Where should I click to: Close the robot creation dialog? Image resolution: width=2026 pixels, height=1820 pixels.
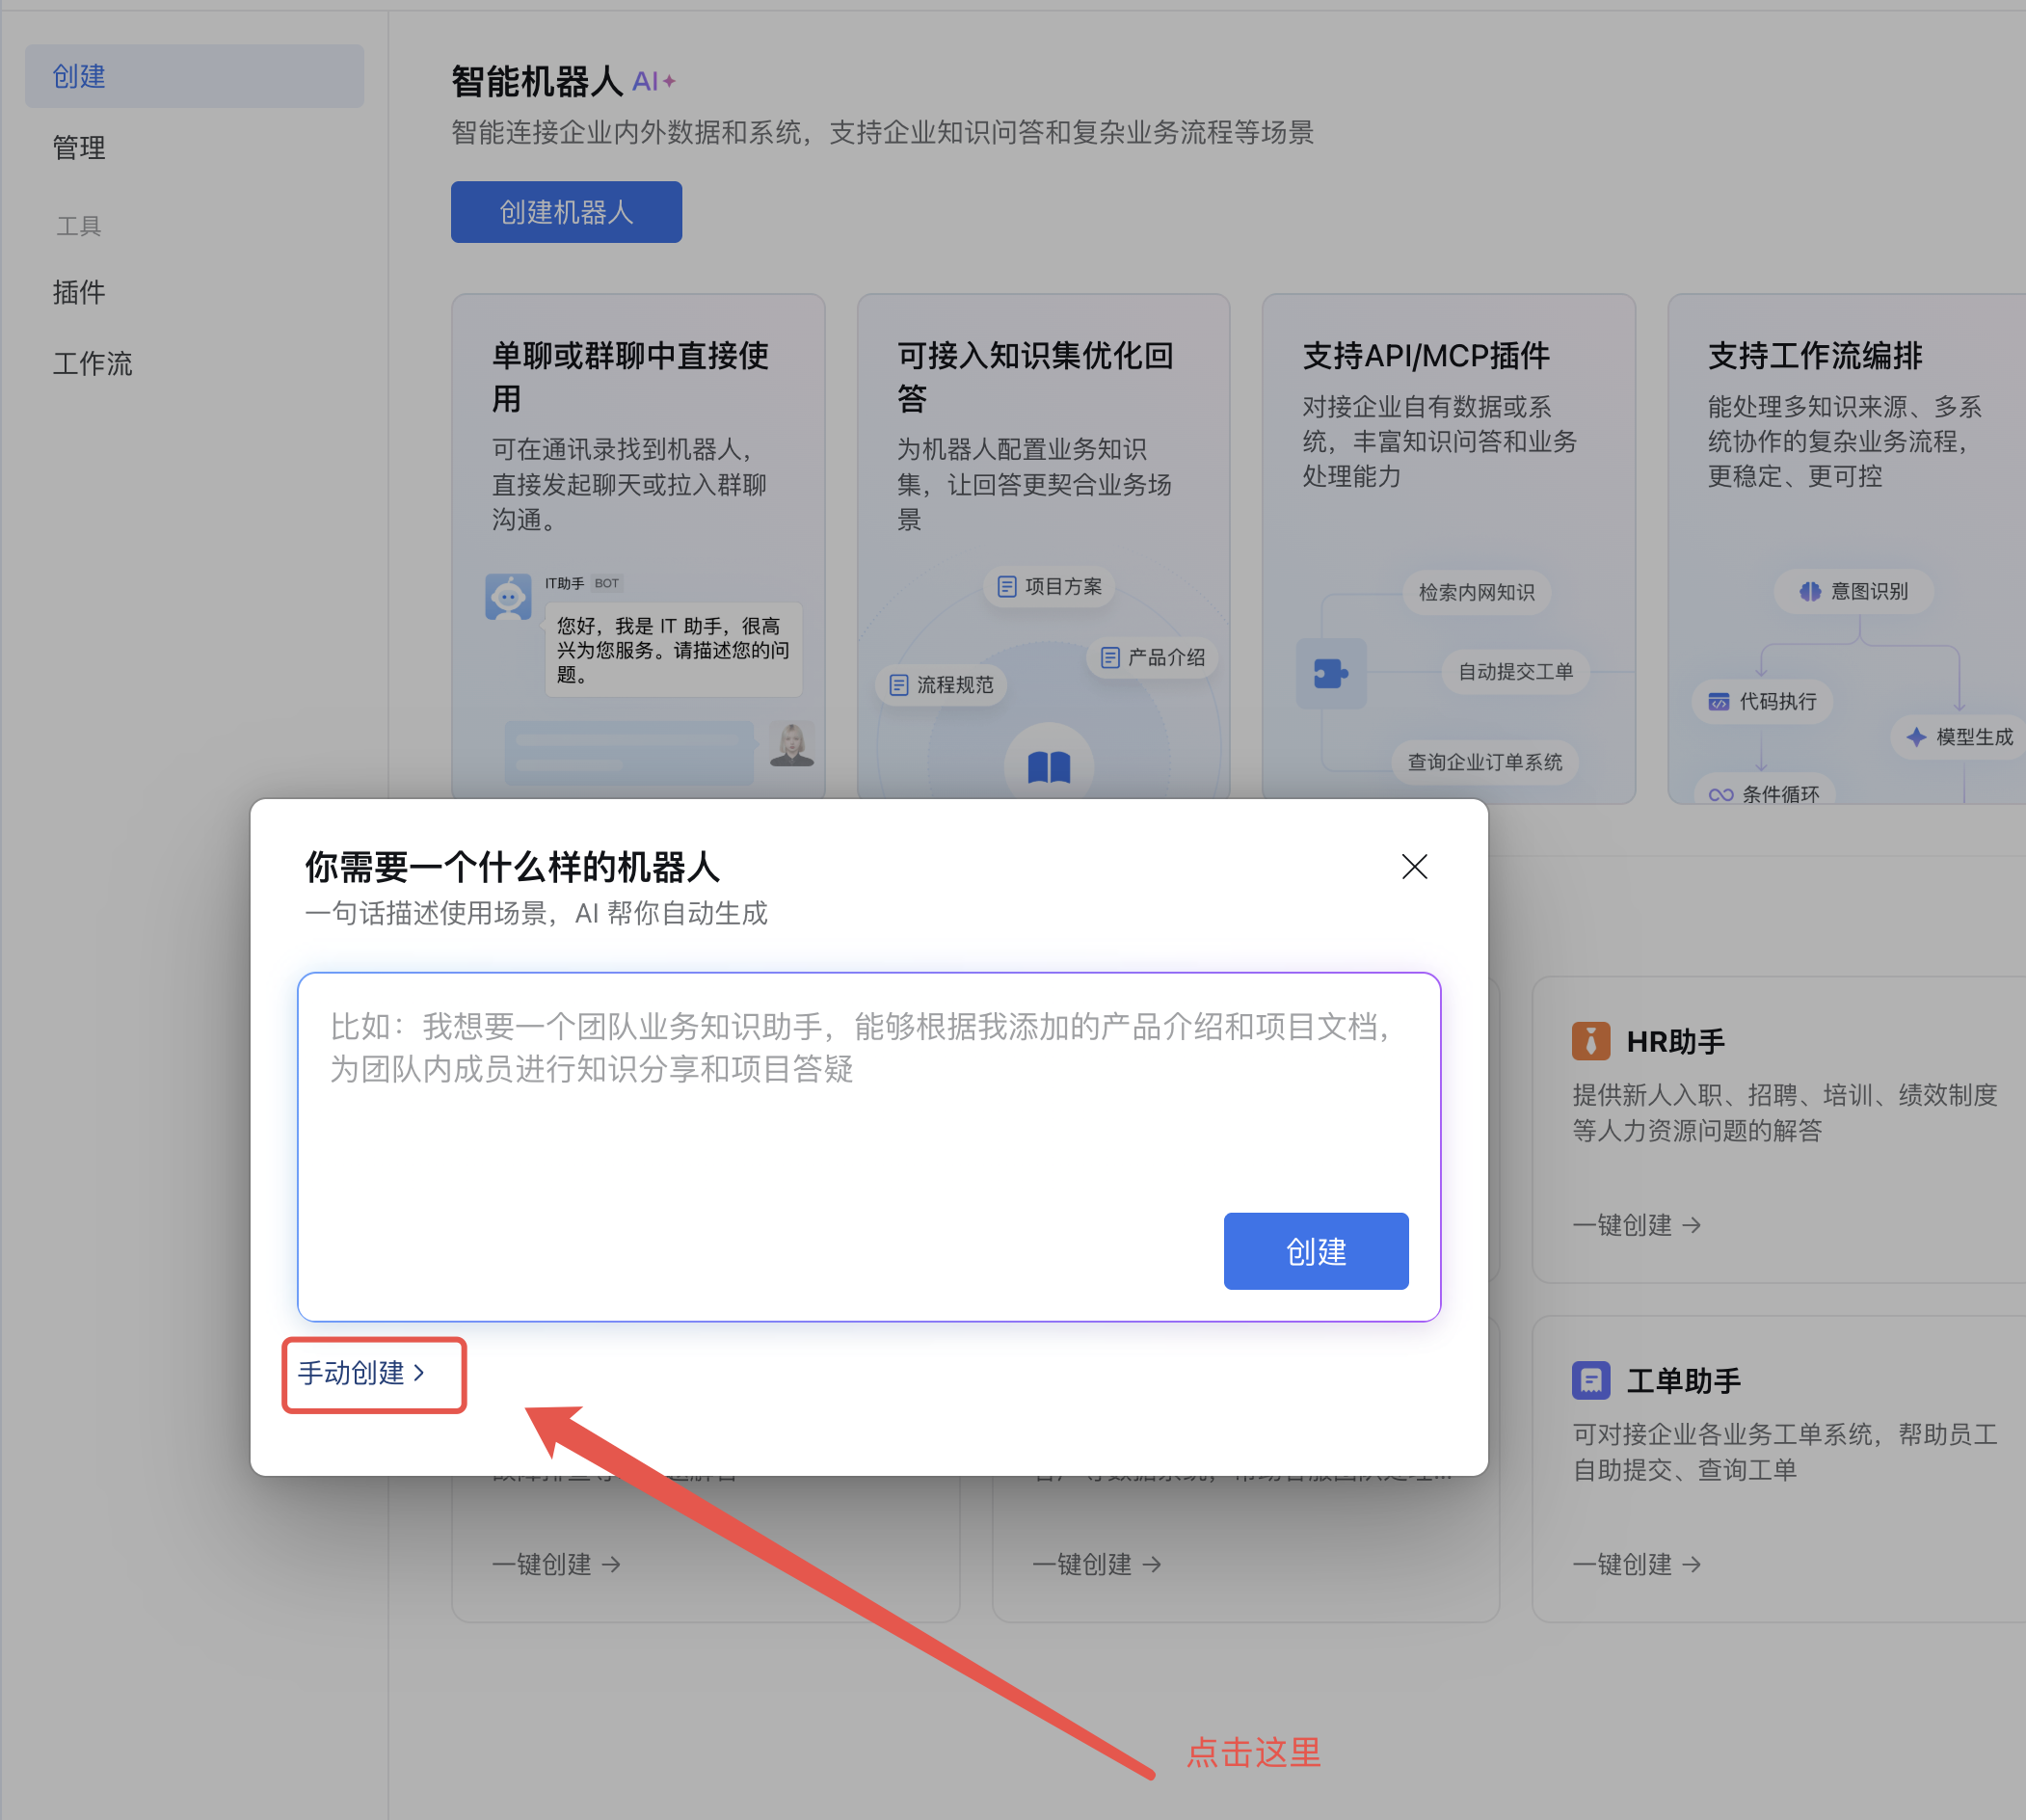pos(1414,867)
